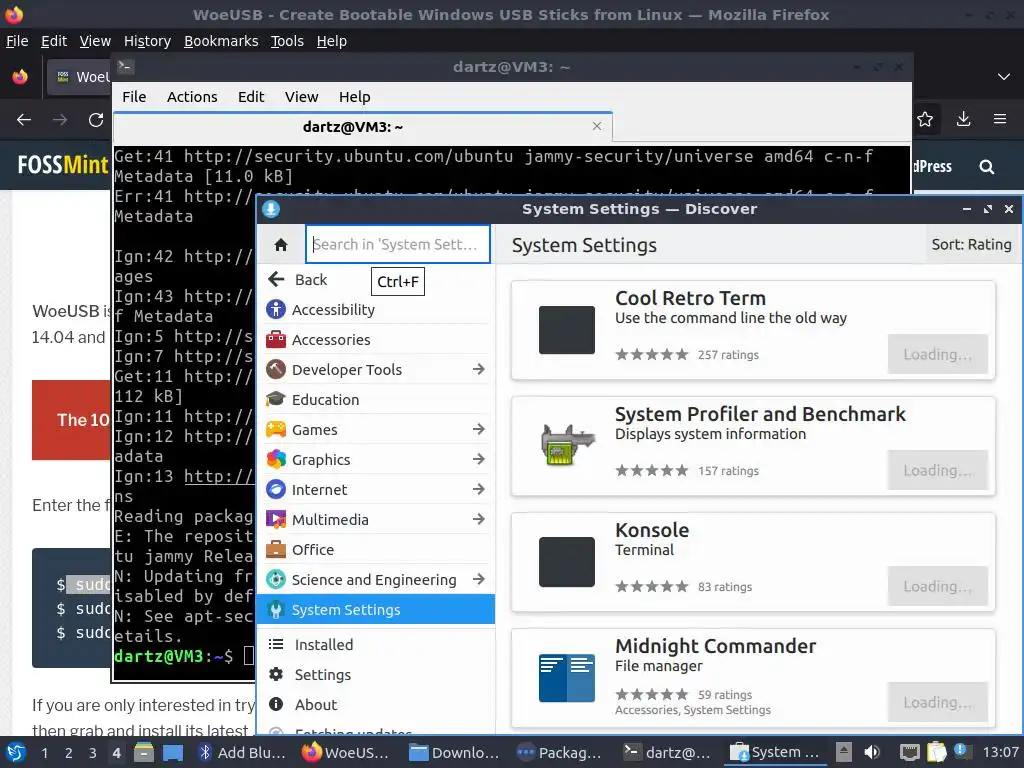The width and height of the screenshot is (1024, 768).
Task: Show Installed applications list
Action: [x=376, y=645]
